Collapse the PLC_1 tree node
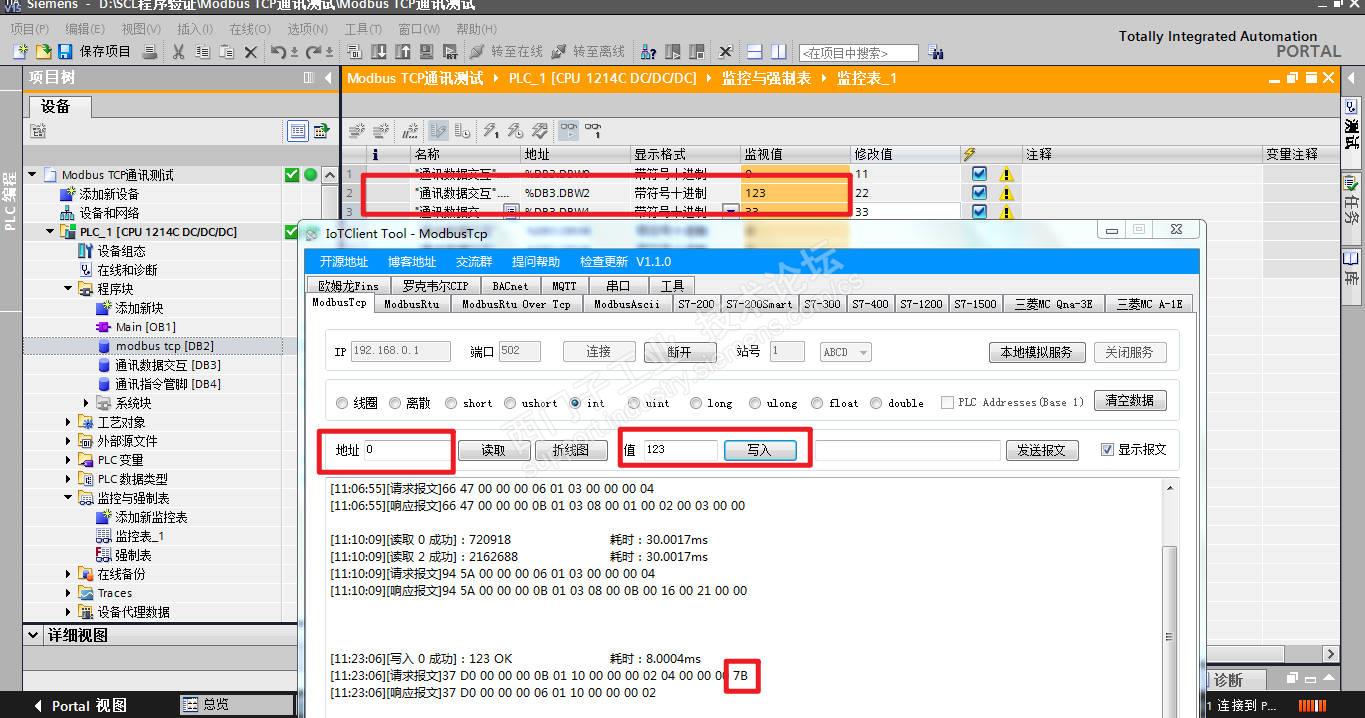The image size is (1365, 718). tap(50, 232)
